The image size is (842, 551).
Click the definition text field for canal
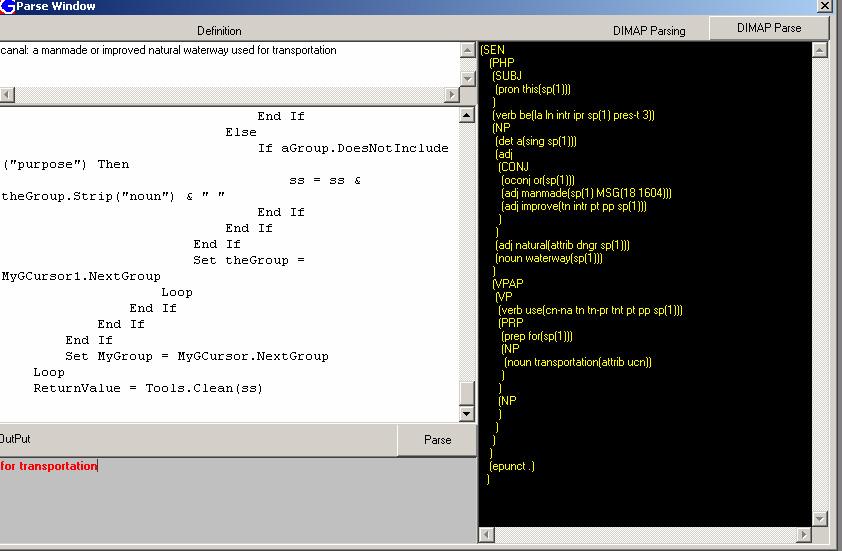click(230, 63)
